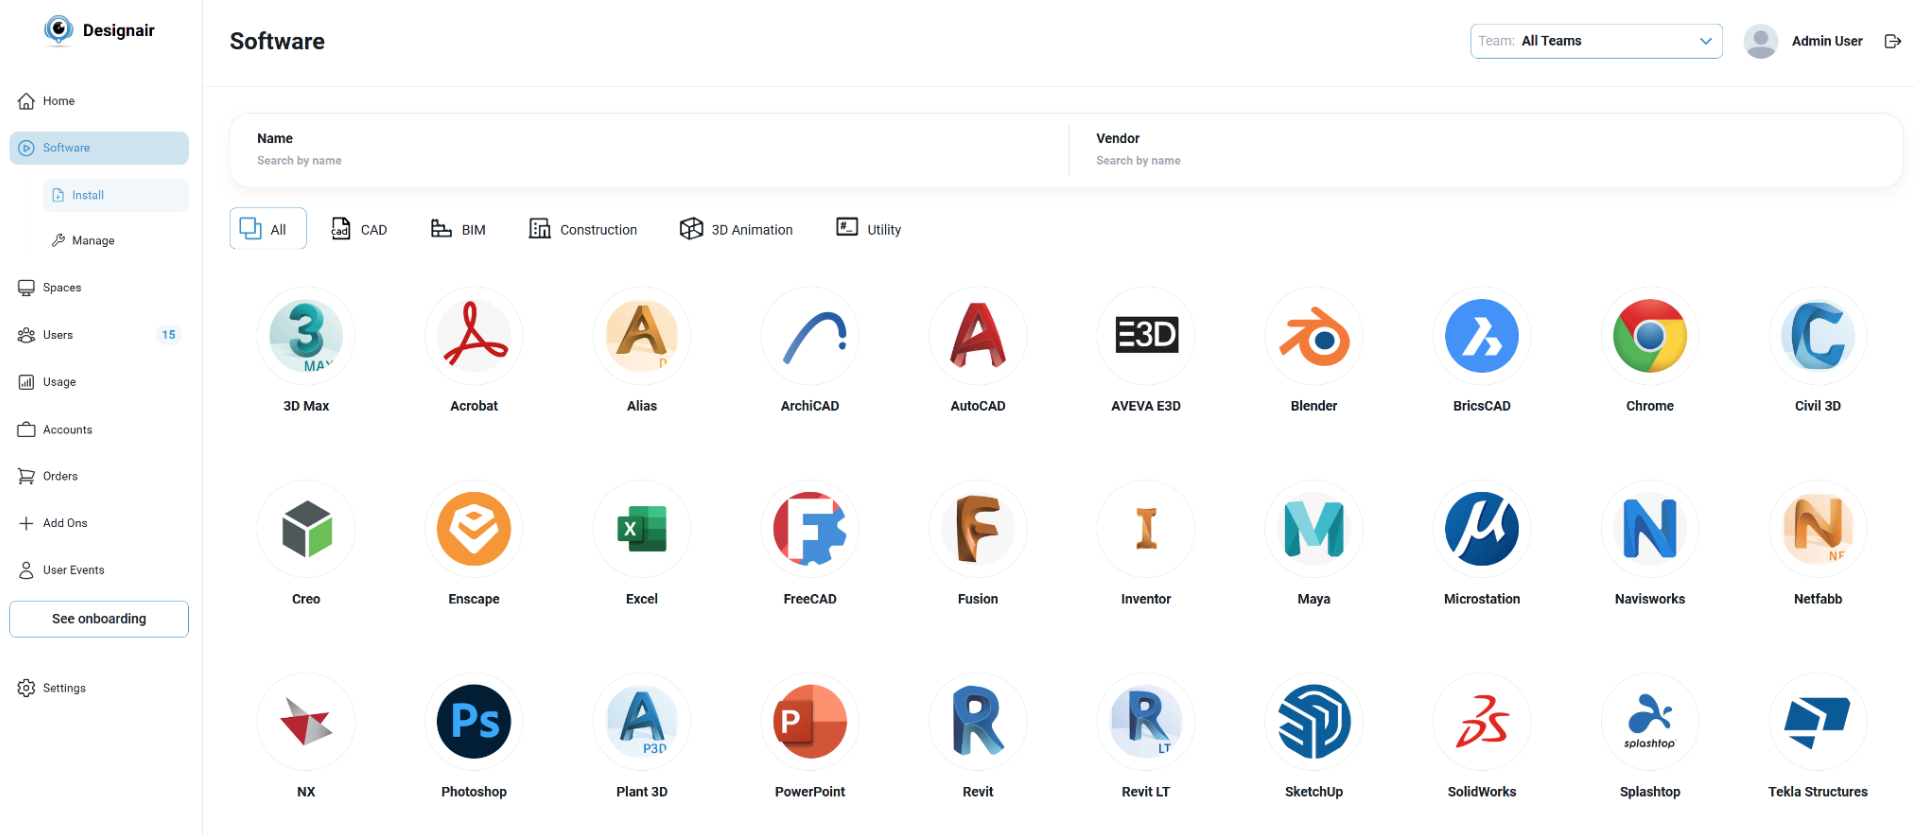Choose the Fusion icon
Screen dimensions: 1915x835
coord(978,529)
